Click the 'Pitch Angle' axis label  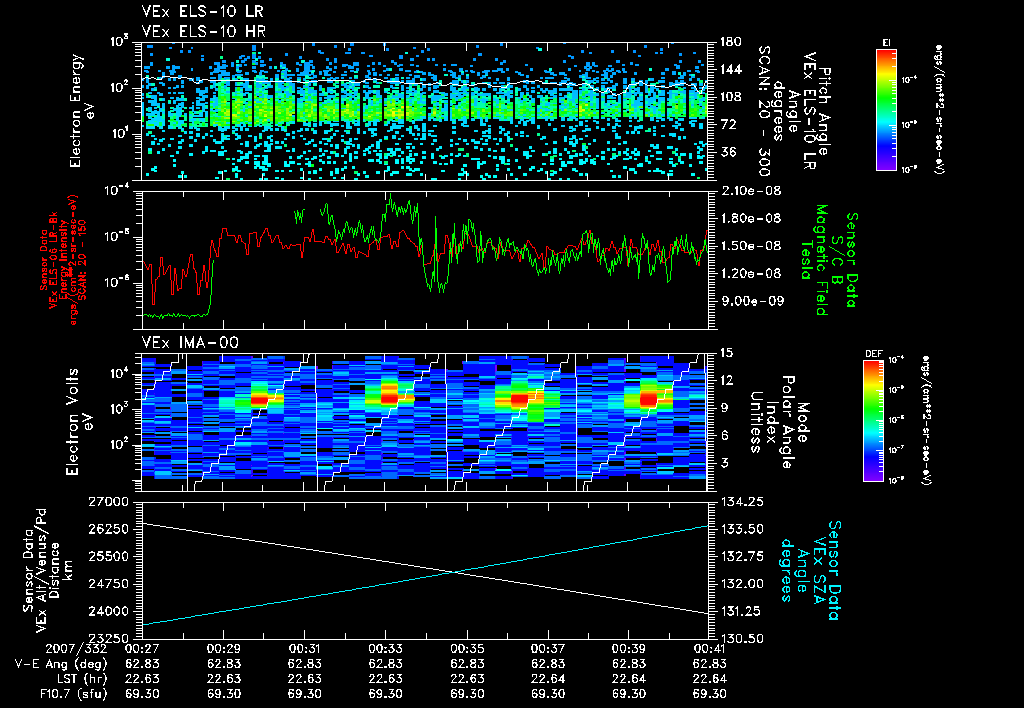pyautogui.click(x=824, y=111)
